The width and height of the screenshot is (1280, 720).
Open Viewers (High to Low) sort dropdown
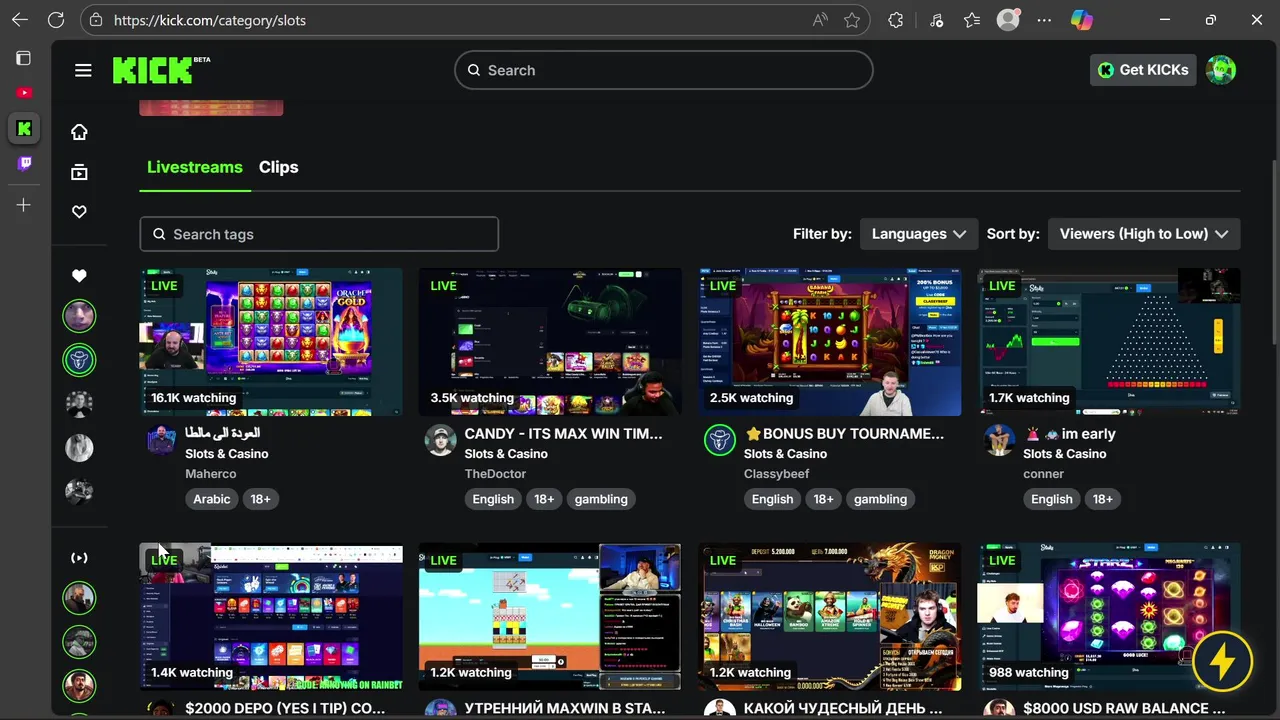1144,234
